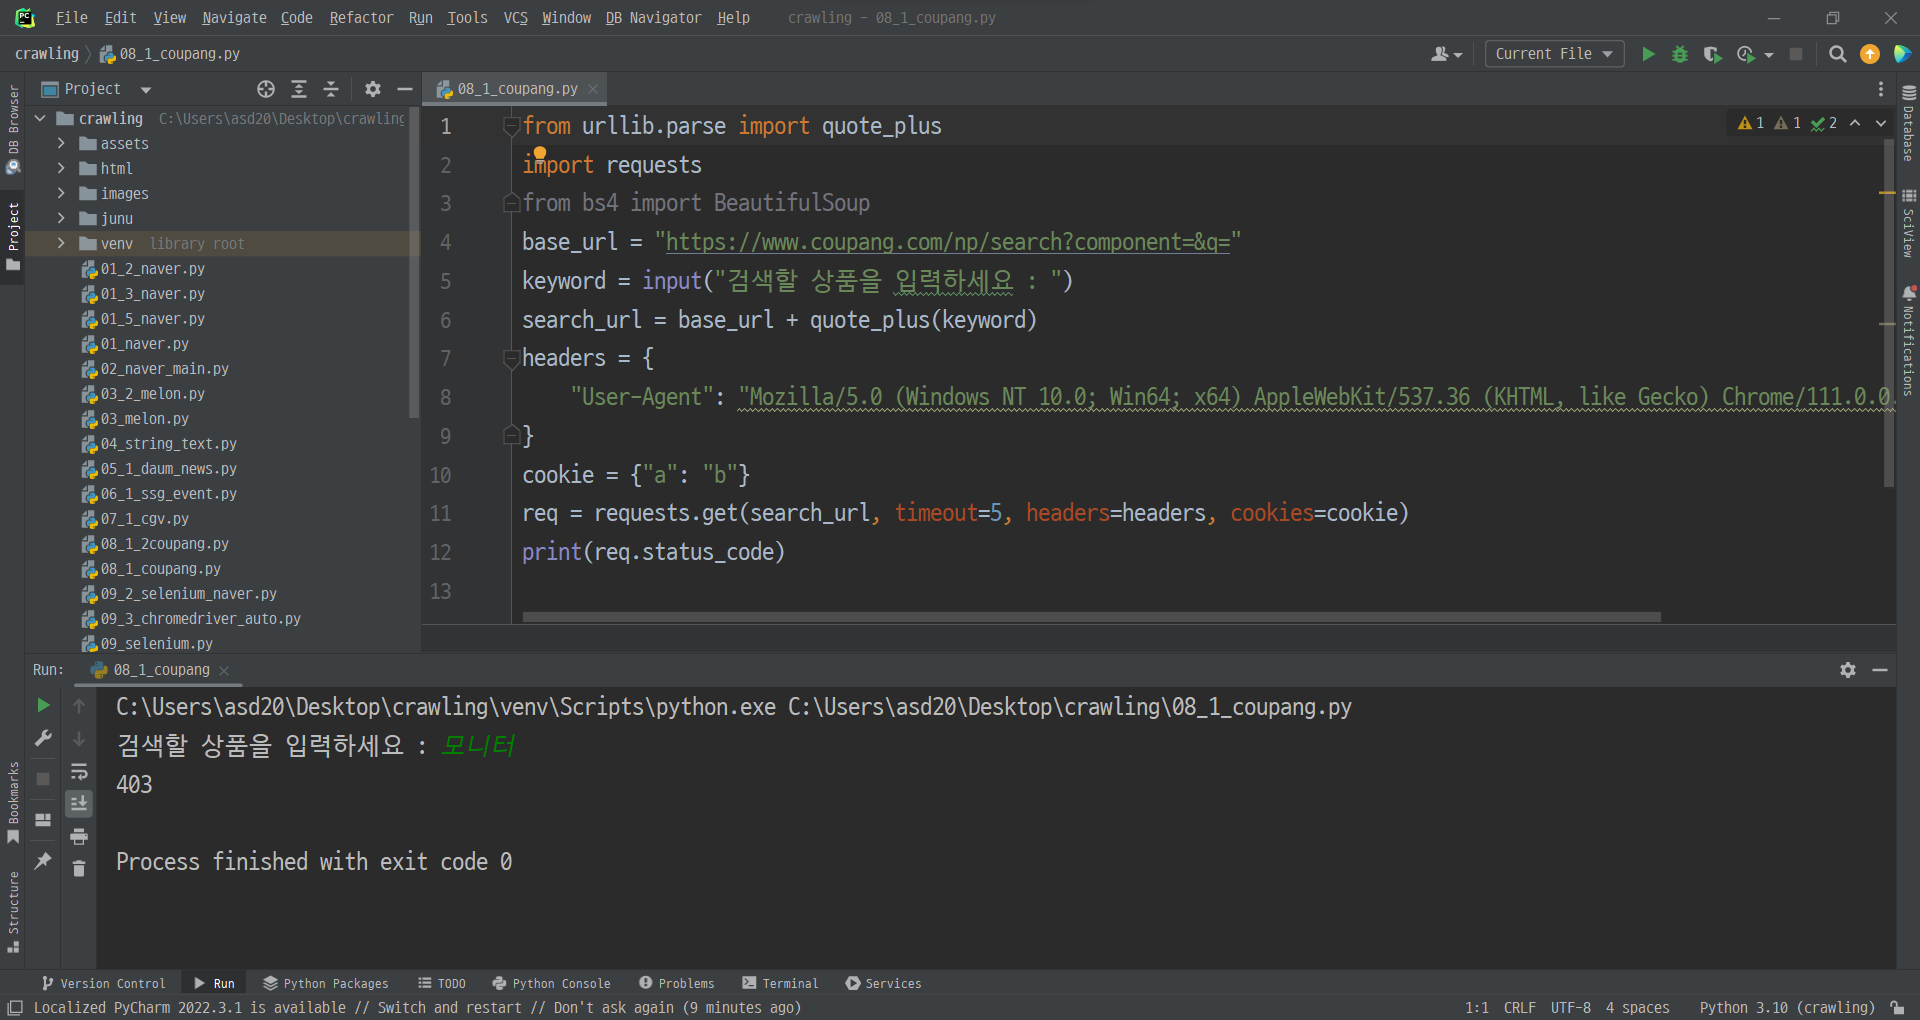The image size is (1920, 1020).
Task: Open 09_selenium.py in project tree
Action: click(x=156, y=644)
